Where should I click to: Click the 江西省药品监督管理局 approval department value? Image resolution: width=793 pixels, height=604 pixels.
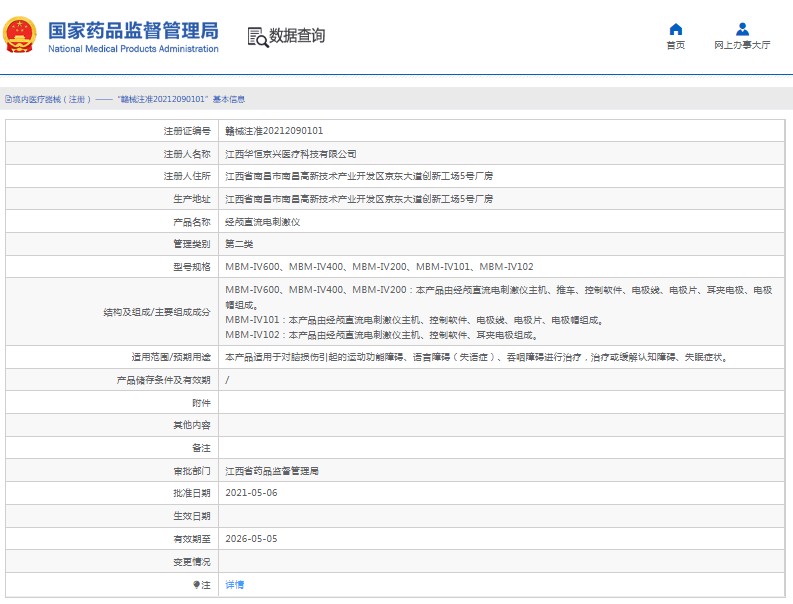click(272, 471)
